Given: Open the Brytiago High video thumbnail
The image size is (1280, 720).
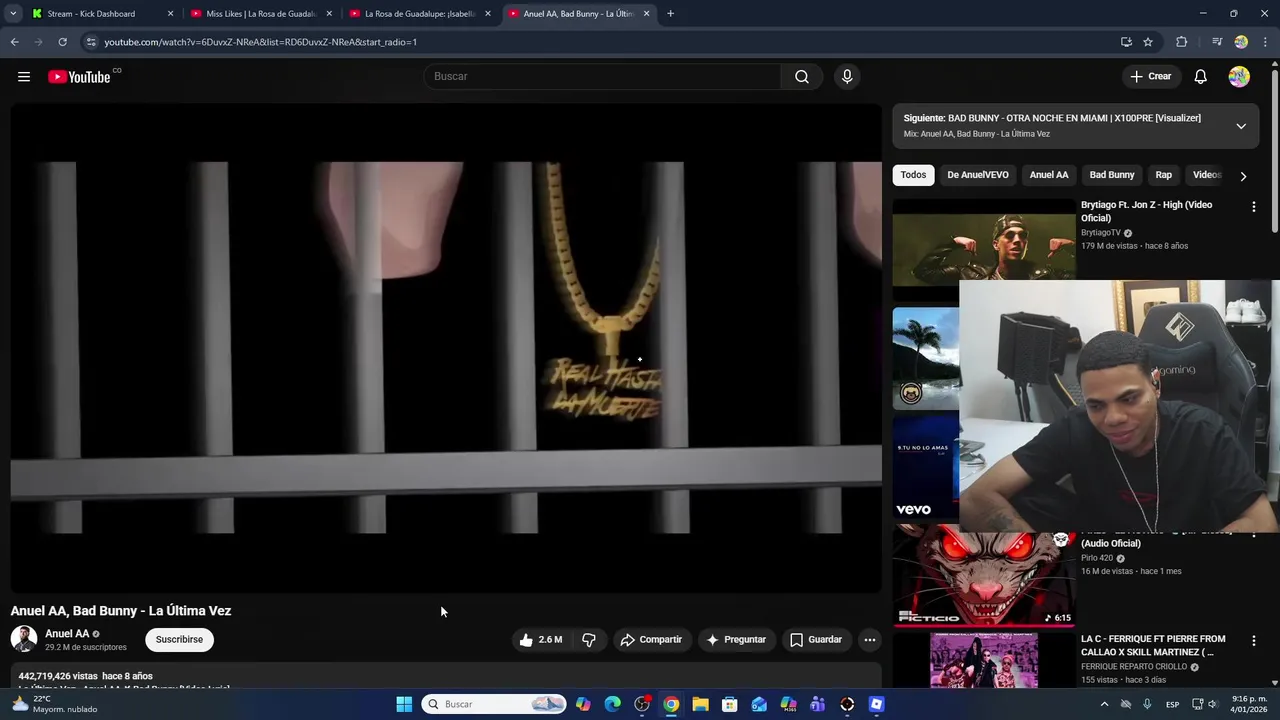Looking at the screenshot, I should point(984,249).
